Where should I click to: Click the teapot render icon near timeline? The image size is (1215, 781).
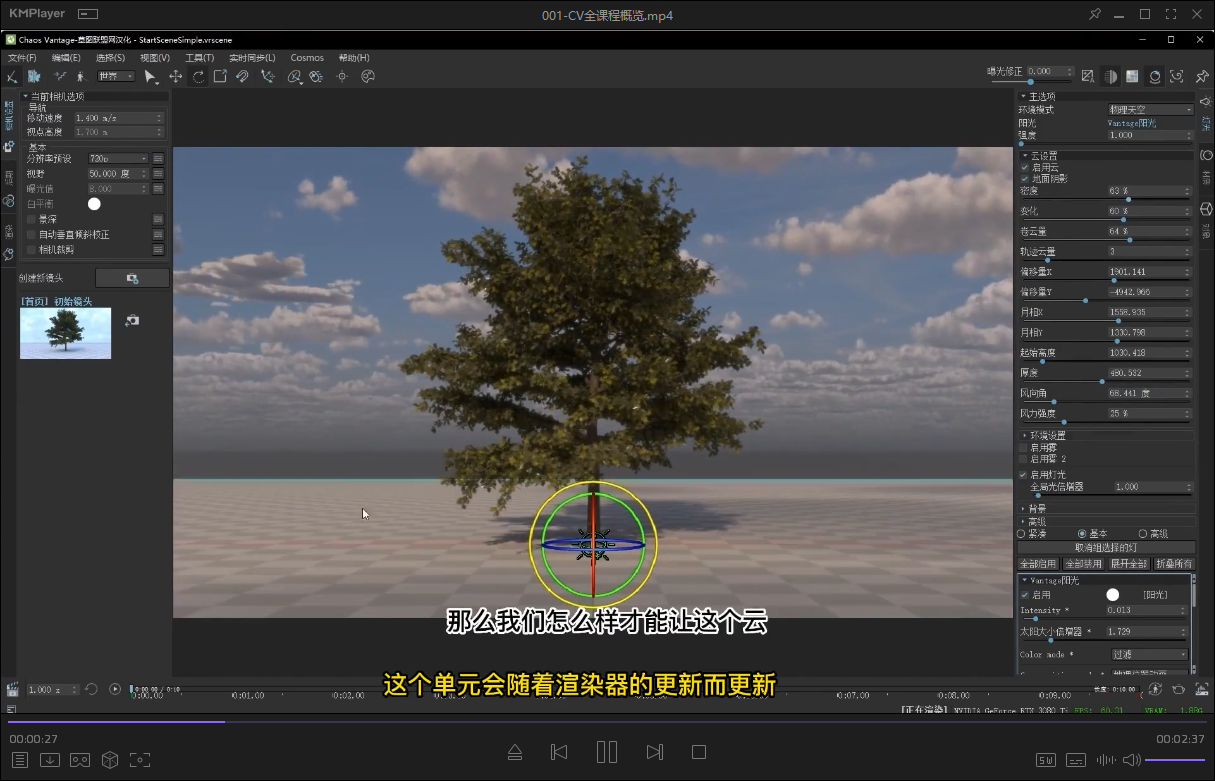pos(1178,689)
